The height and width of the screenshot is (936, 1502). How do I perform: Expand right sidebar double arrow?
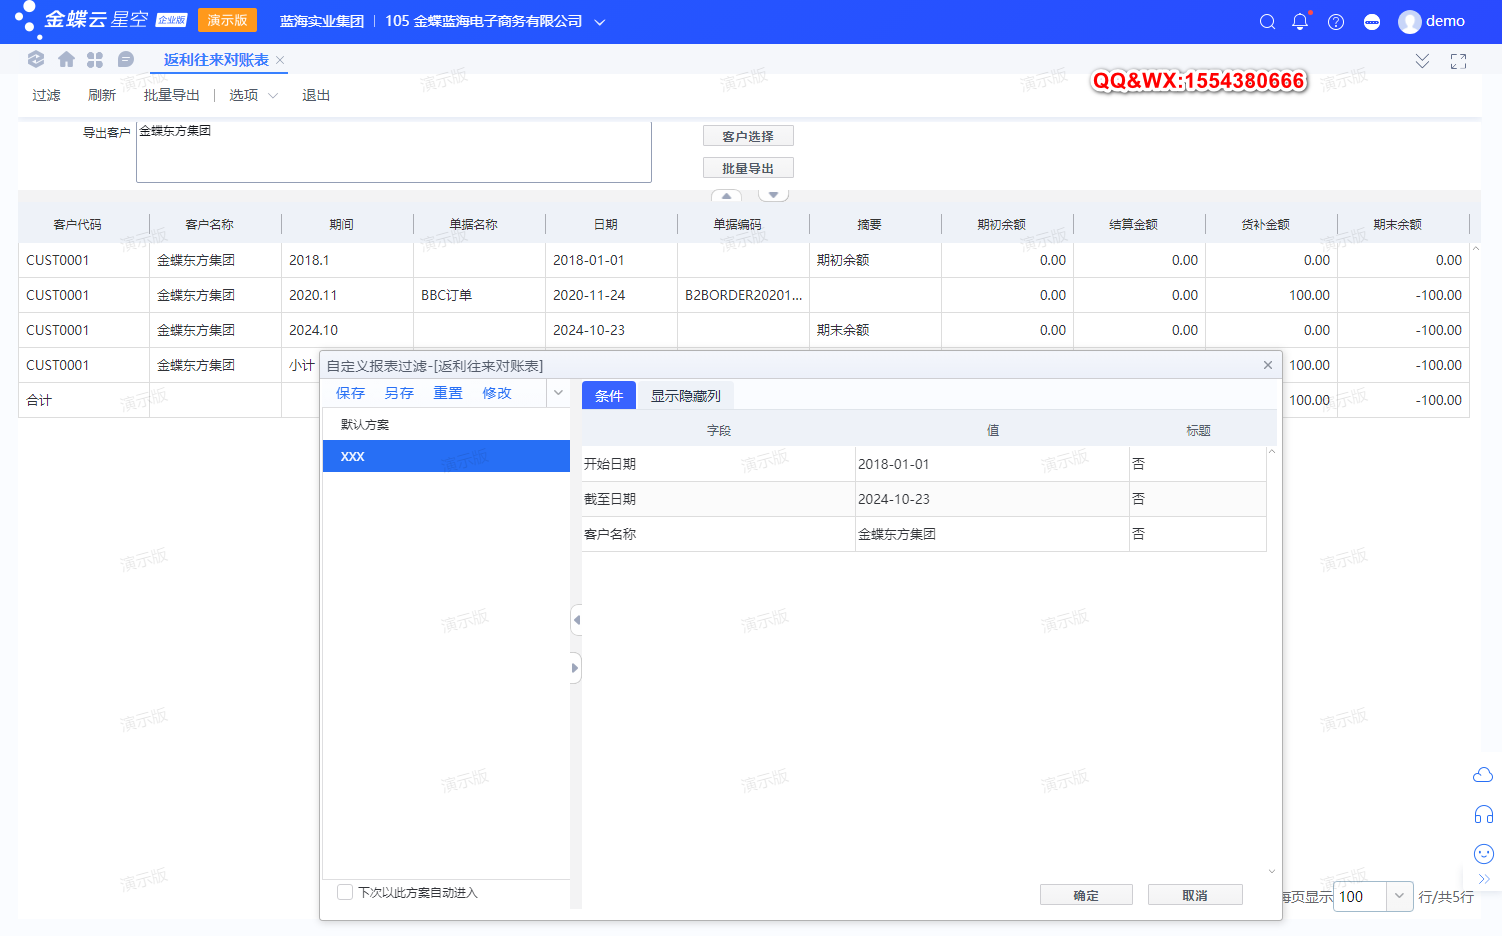[1484, 879]
